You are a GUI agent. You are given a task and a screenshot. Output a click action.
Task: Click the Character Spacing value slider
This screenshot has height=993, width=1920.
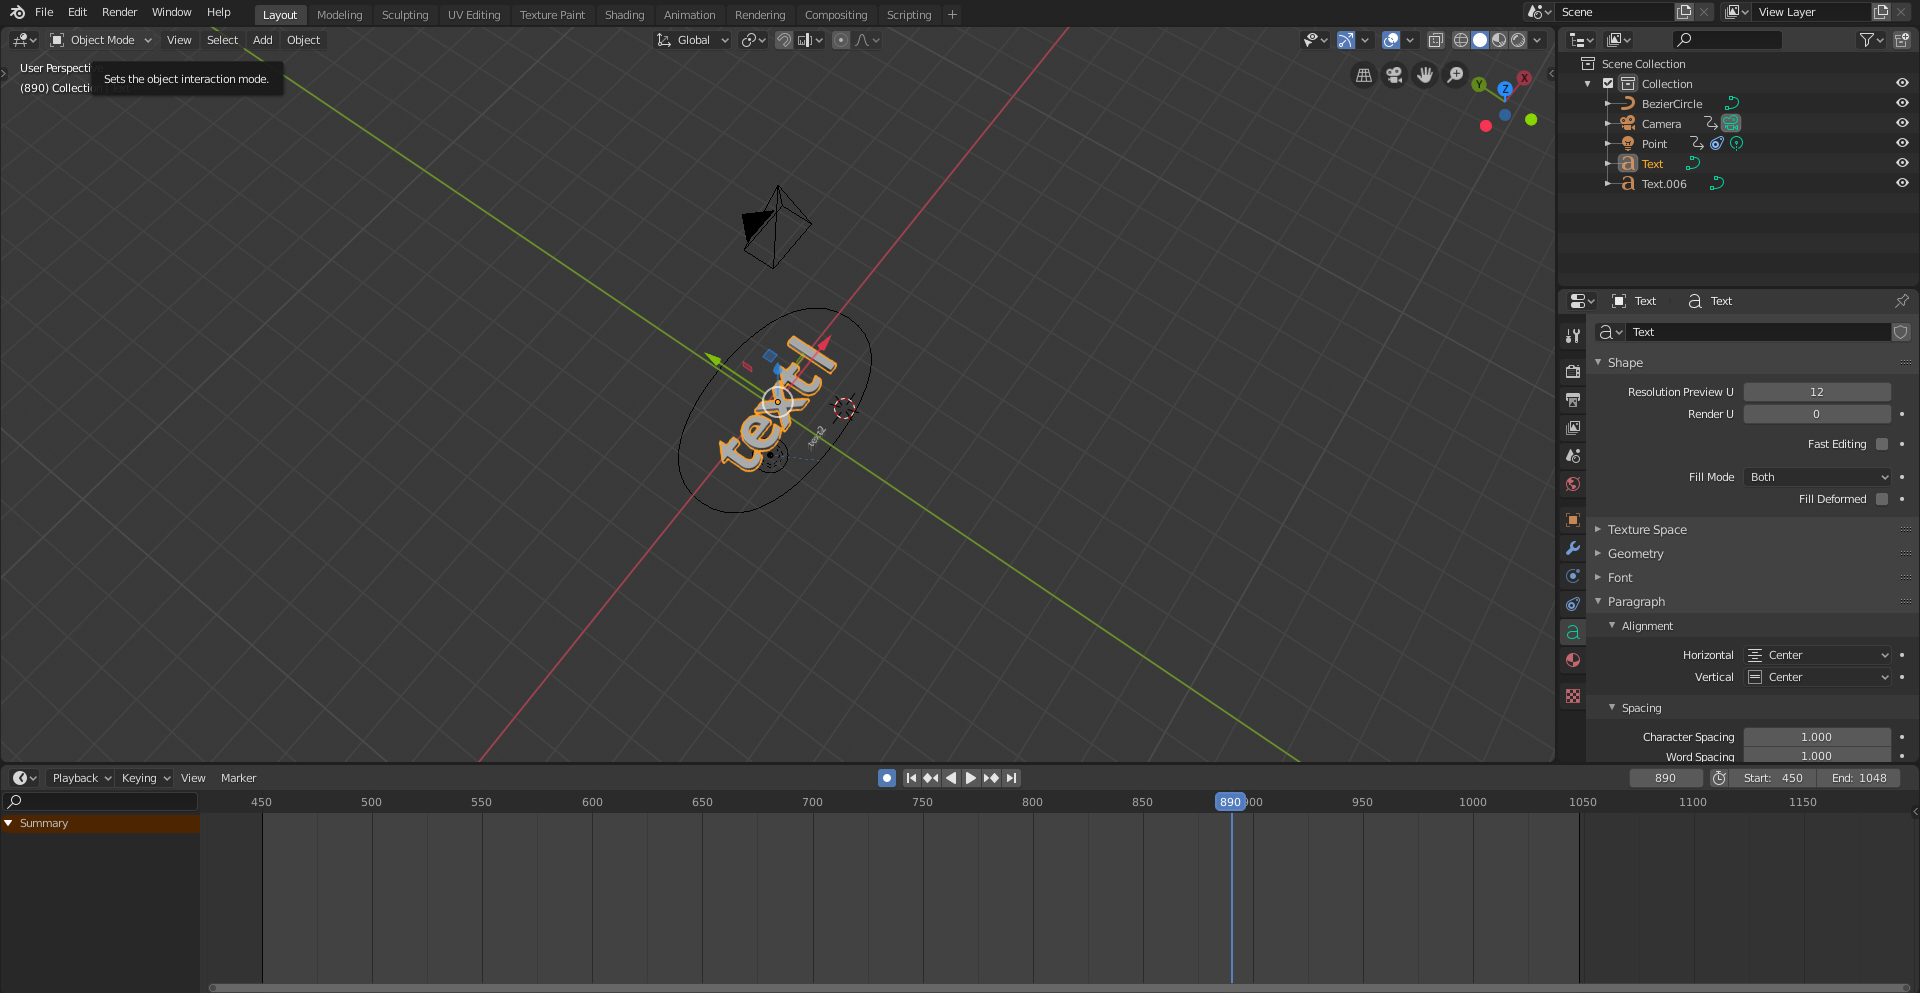click(1816, 737)
